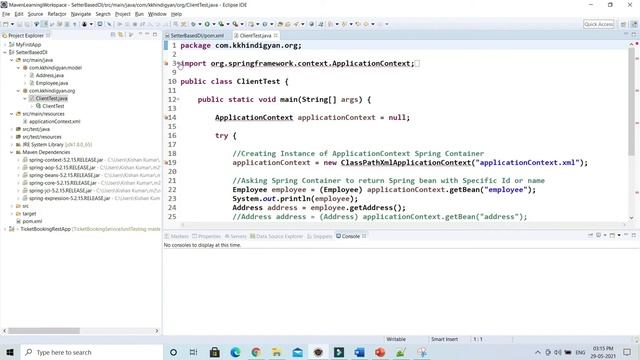Select the ClientTest class node
This screenshot has width=640, height=360.
tap(53, 106)
